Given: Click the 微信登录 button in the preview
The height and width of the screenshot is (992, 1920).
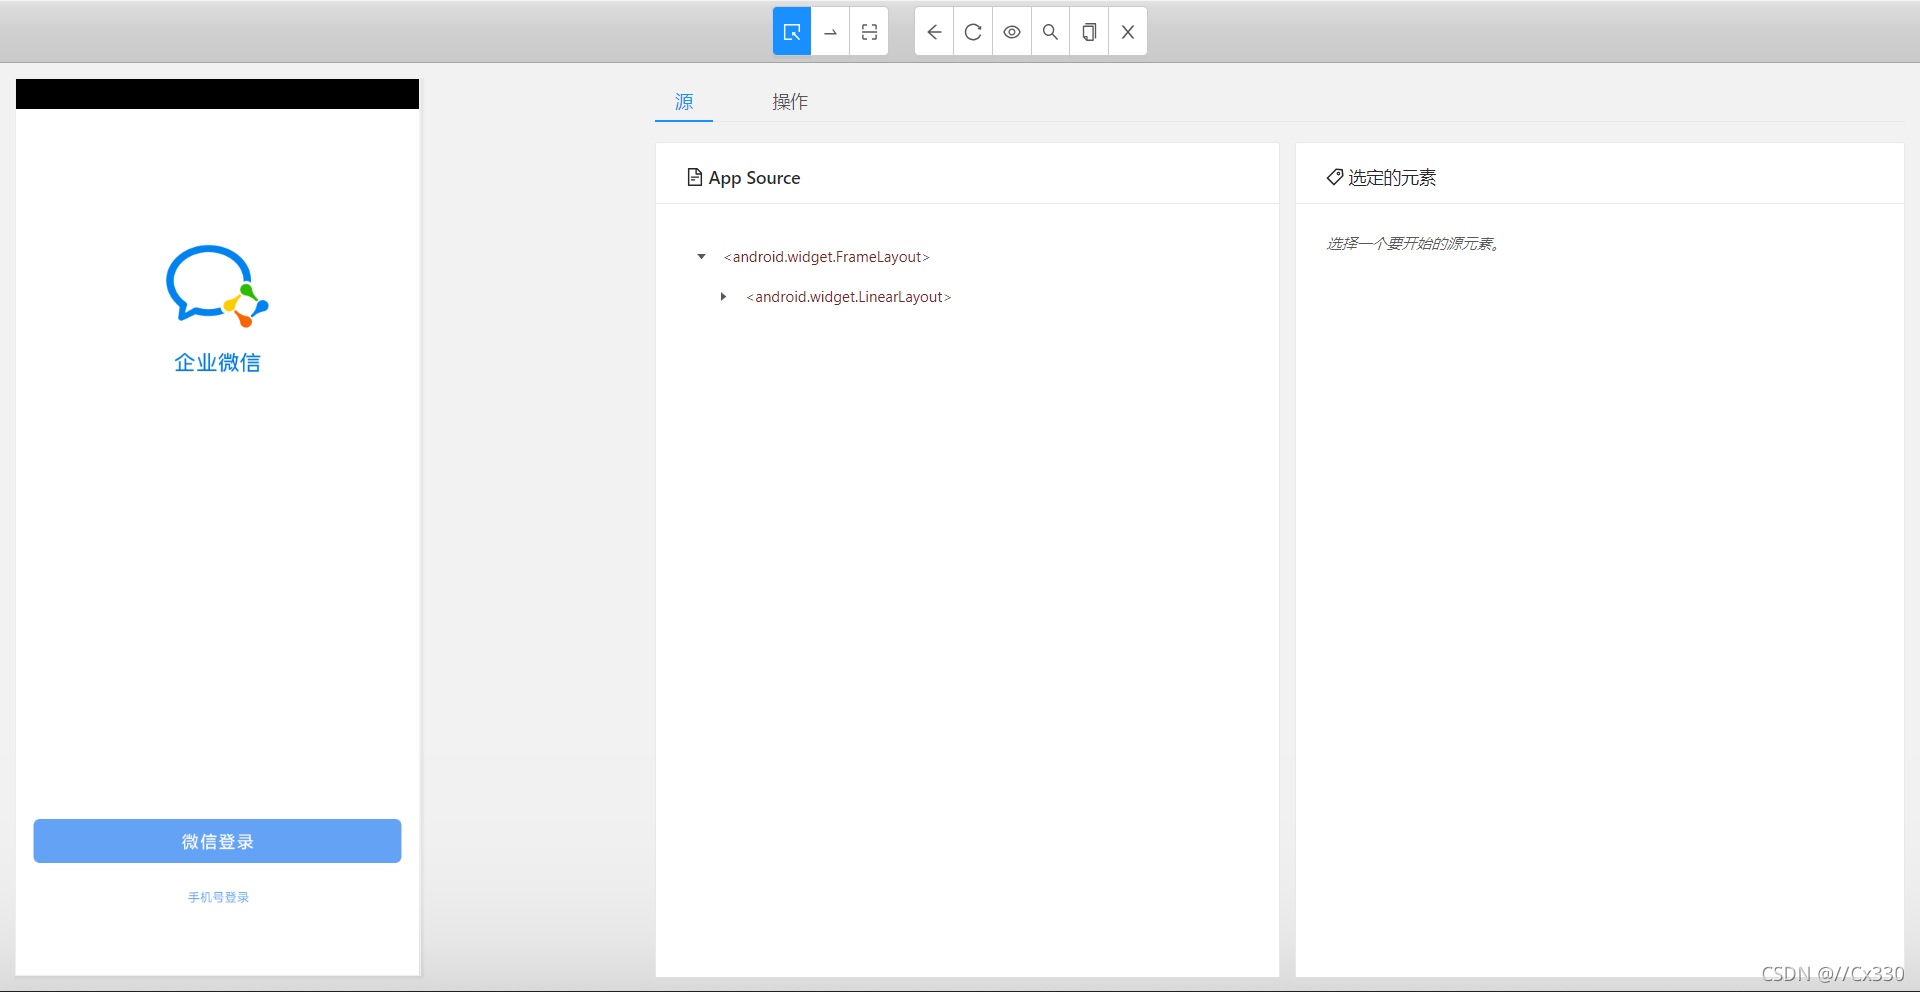Looking at the screenshot, I should [217, 841].
